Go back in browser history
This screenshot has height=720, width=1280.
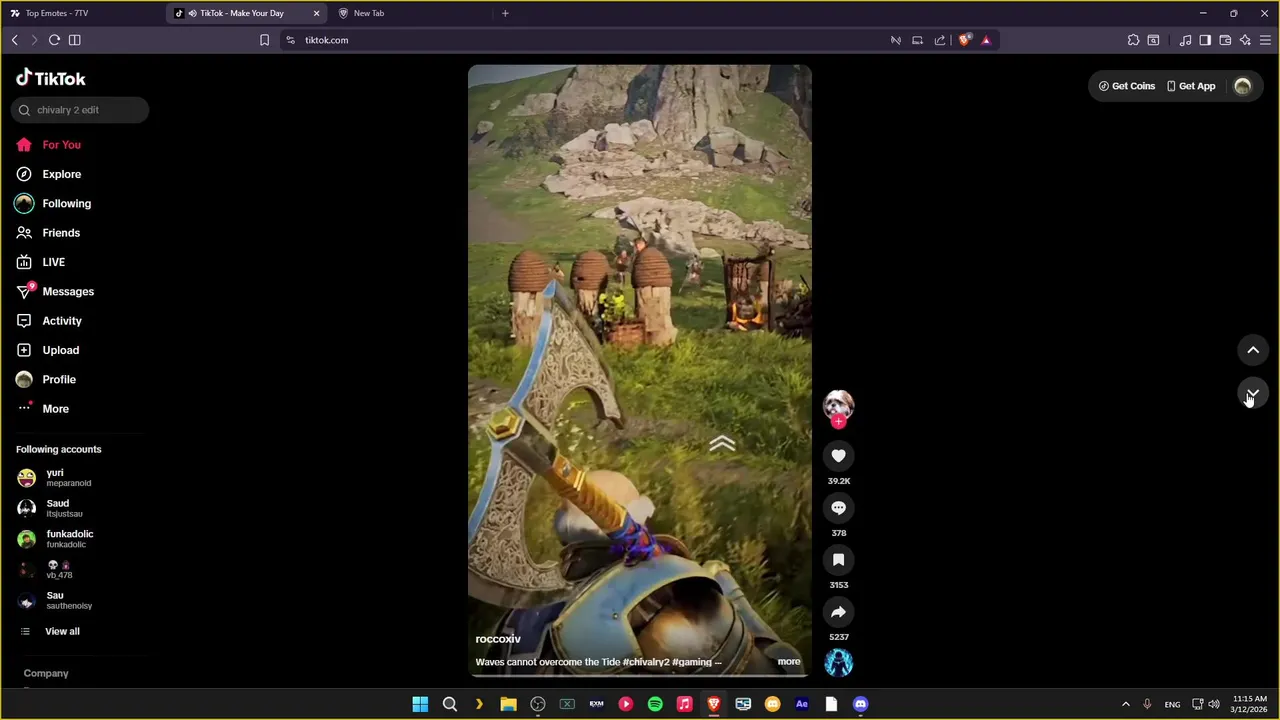[x=14, y=40]
